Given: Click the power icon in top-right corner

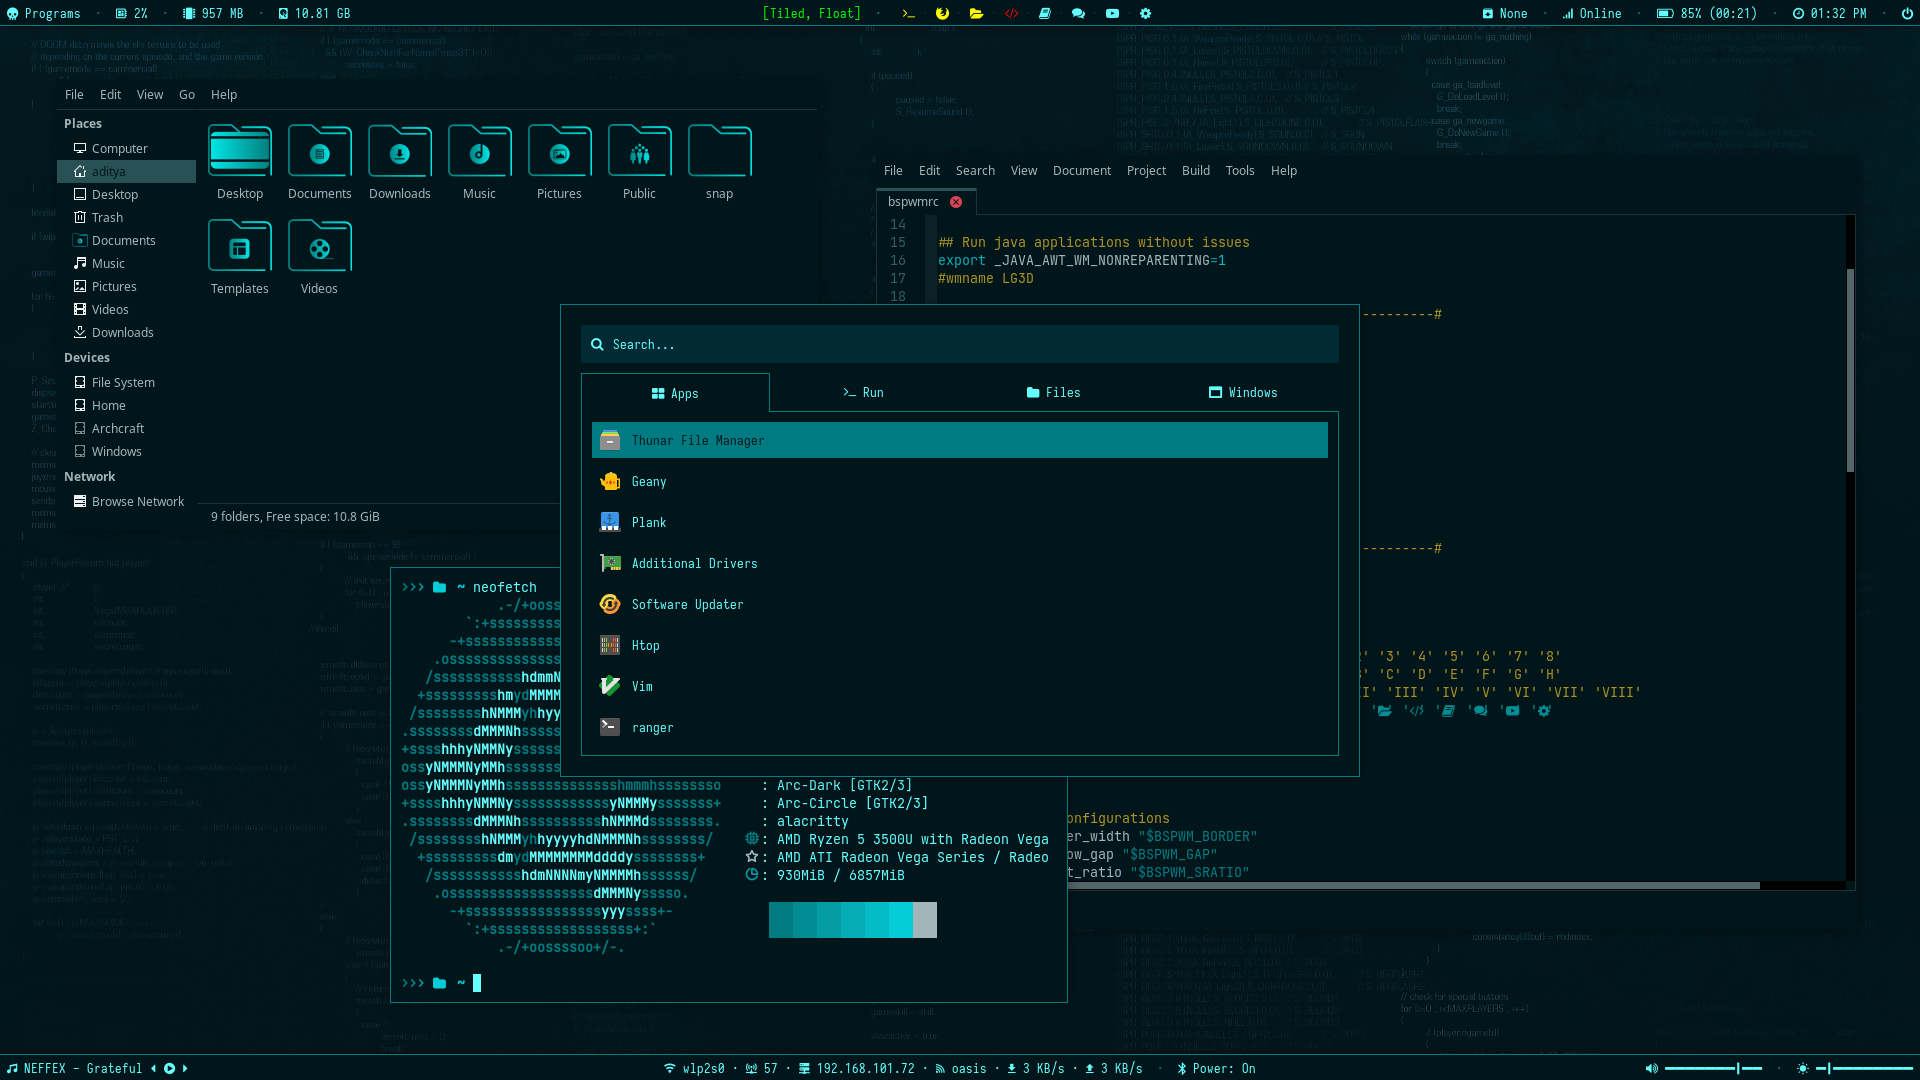Looking at the screenshot, I should click(1907, 14).
